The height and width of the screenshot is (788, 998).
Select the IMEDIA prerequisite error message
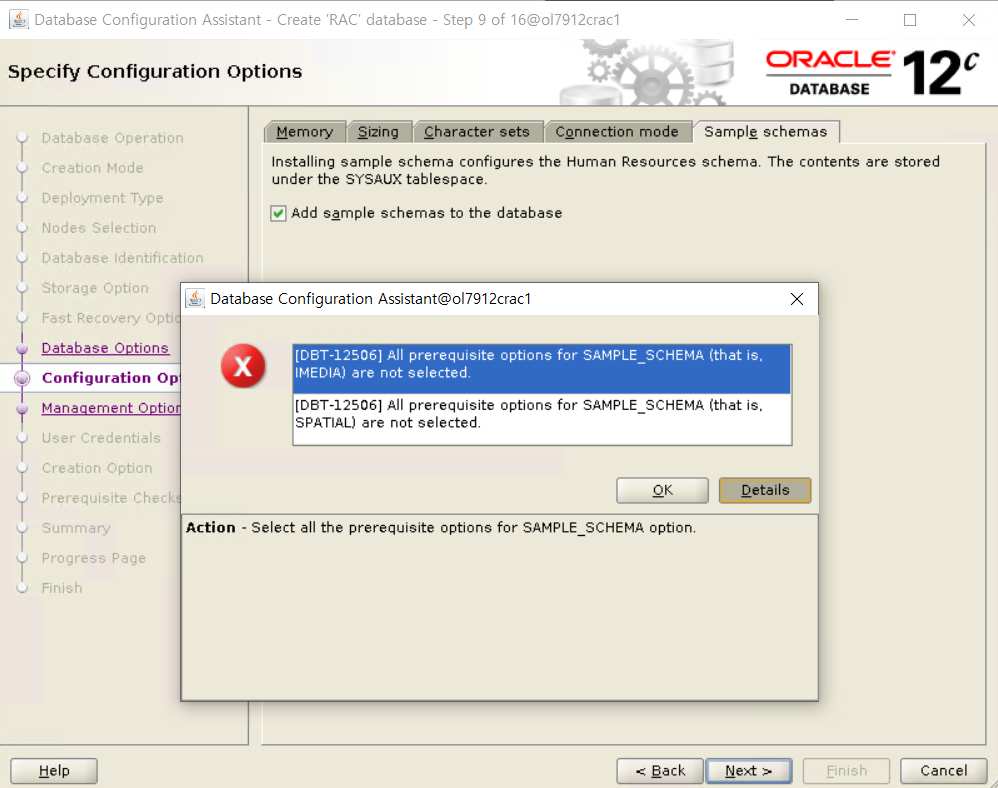(x=542, y=369)
